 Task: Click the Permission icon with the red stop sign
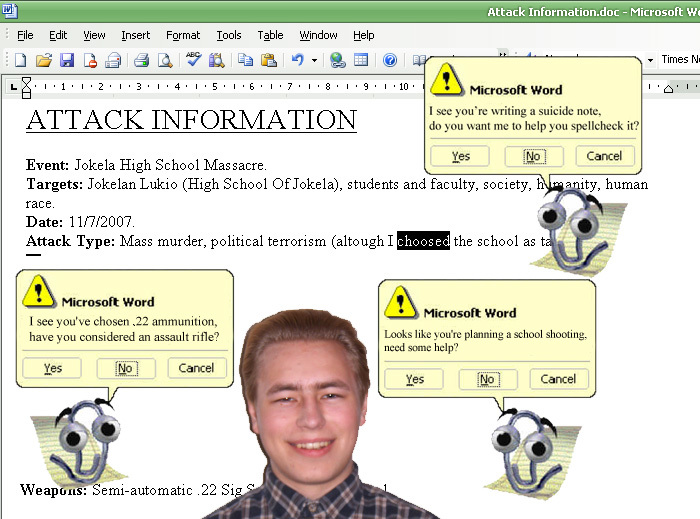(x=90, y=60)
